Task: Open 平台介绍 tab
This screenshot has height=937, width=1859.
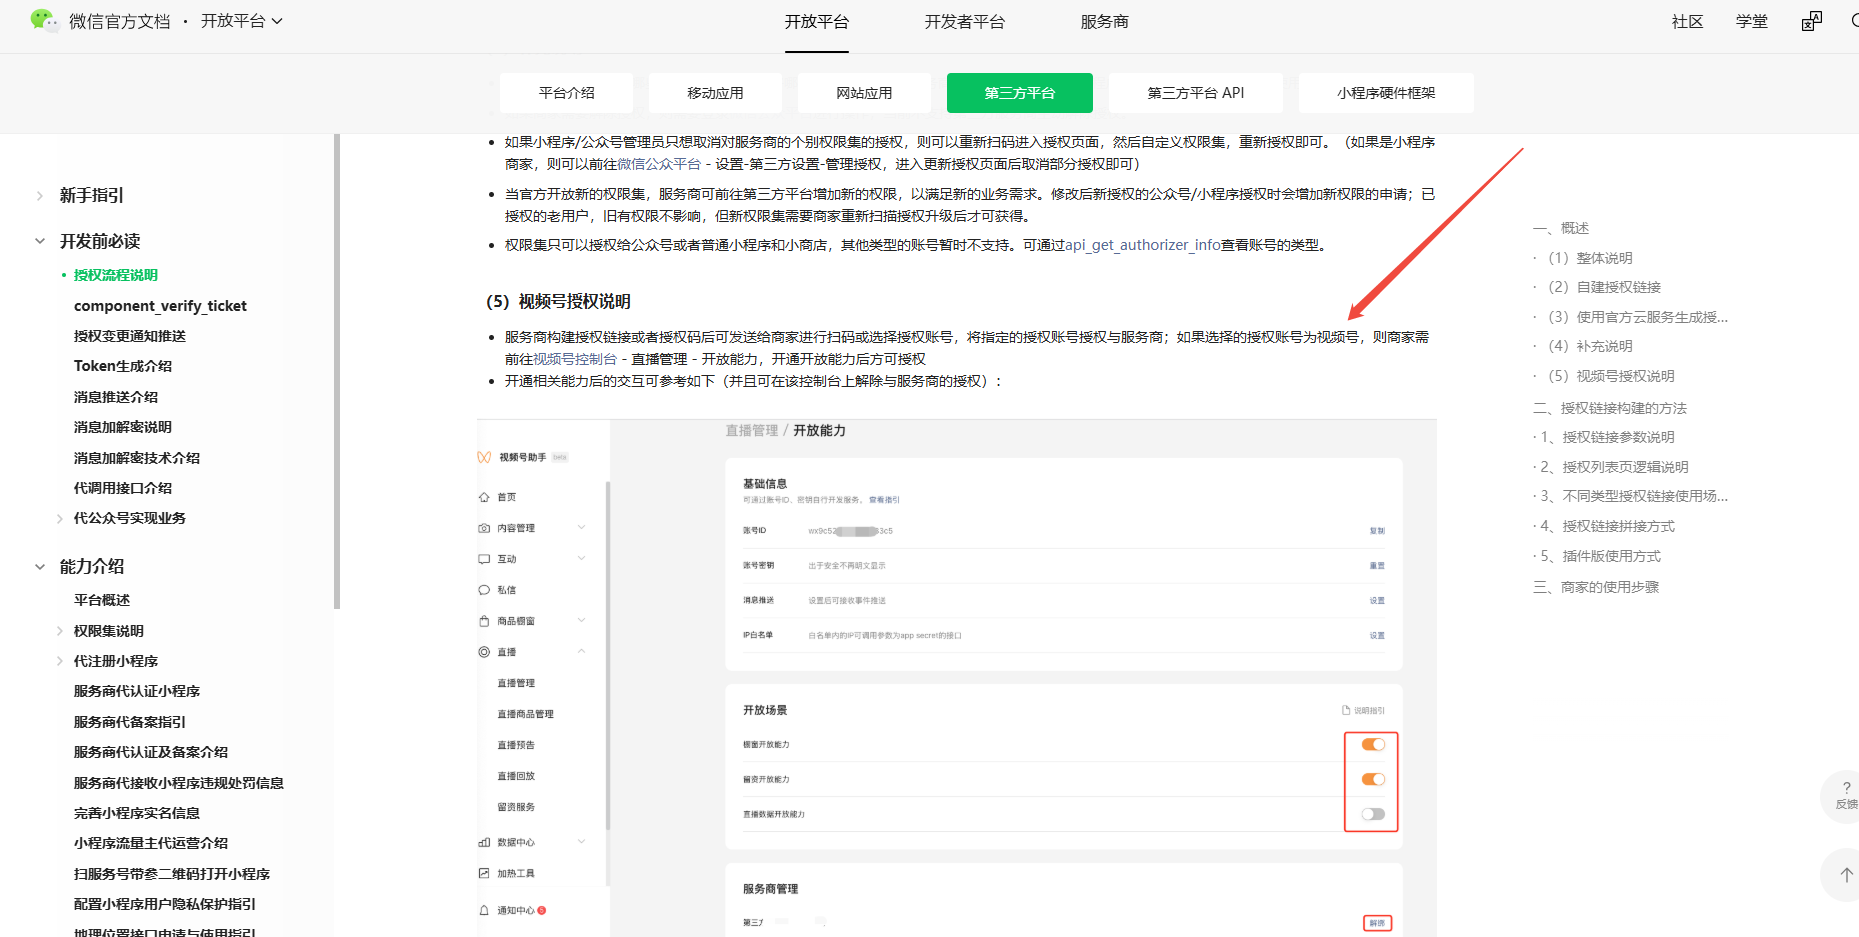Action: (x=566, y=93)
